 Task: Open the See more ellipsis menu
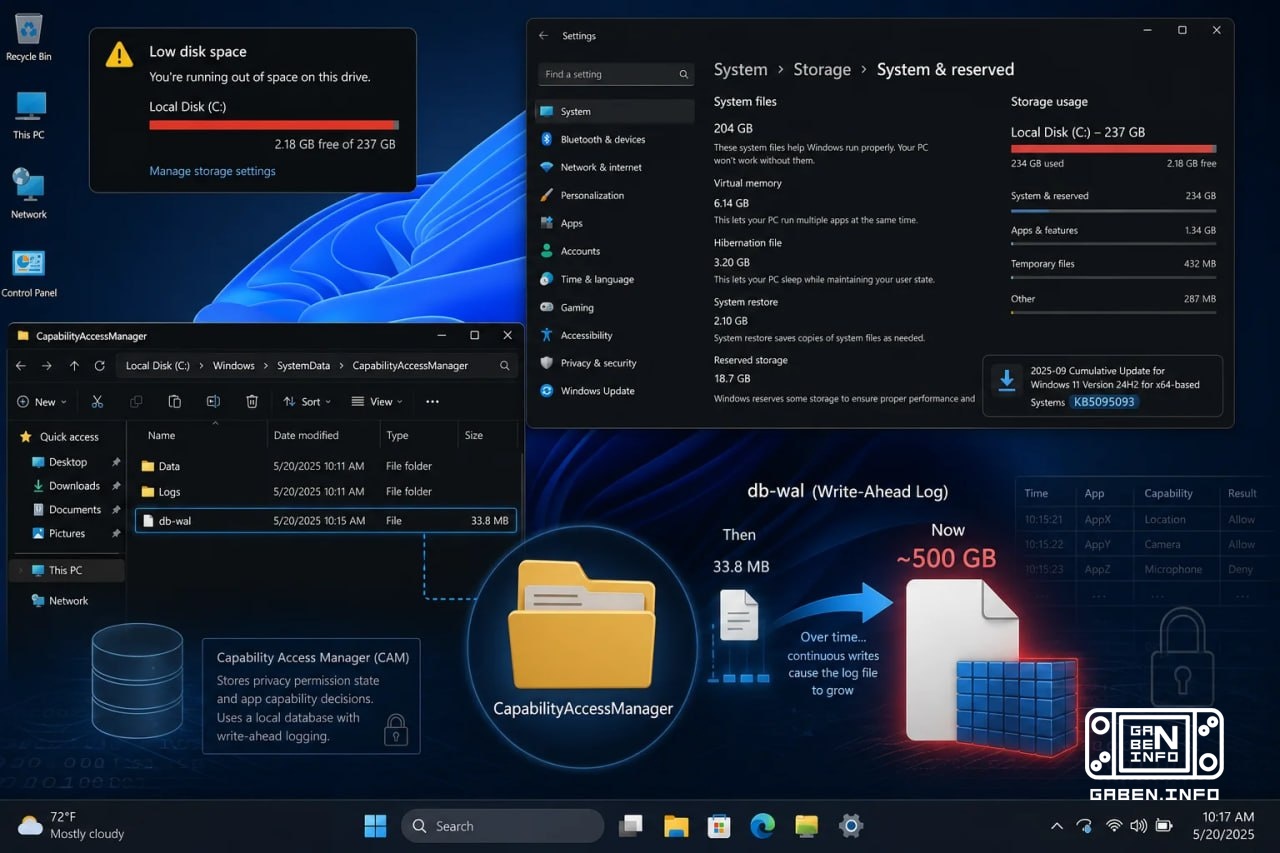(432, 402)
